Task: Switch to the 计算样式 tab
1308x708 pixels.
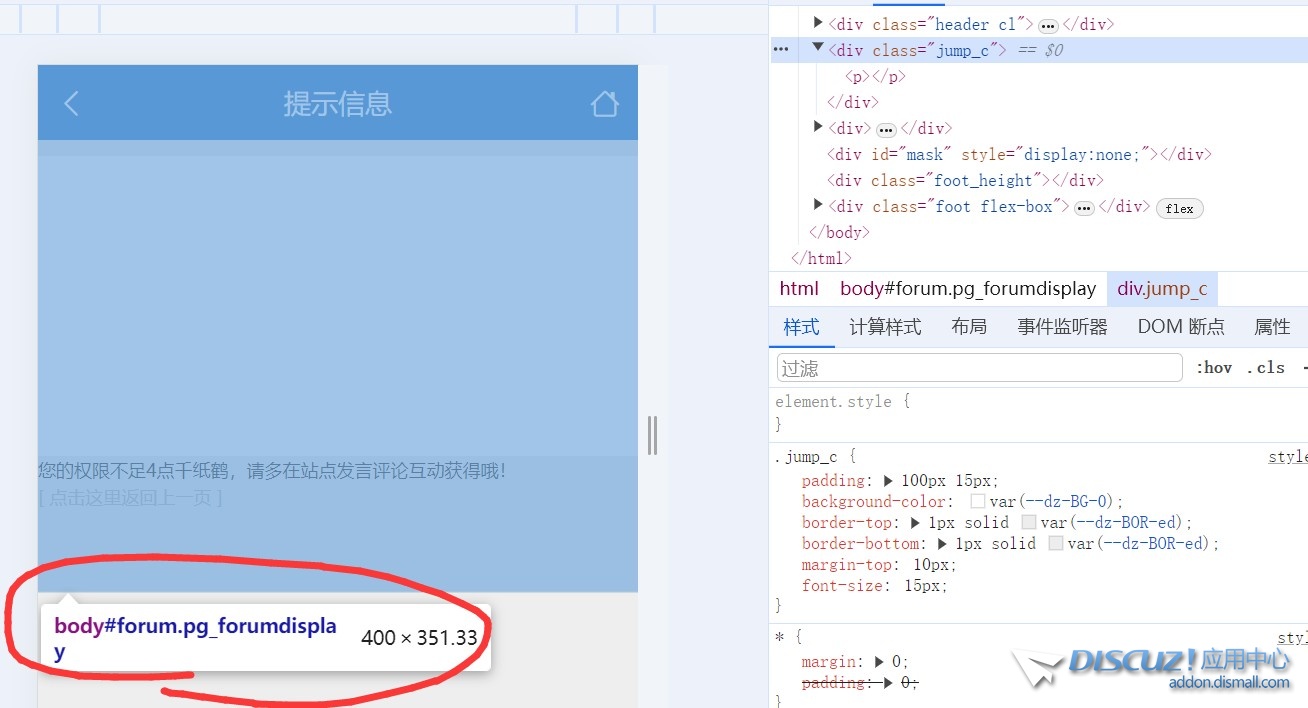Action: tap(885, 327)
